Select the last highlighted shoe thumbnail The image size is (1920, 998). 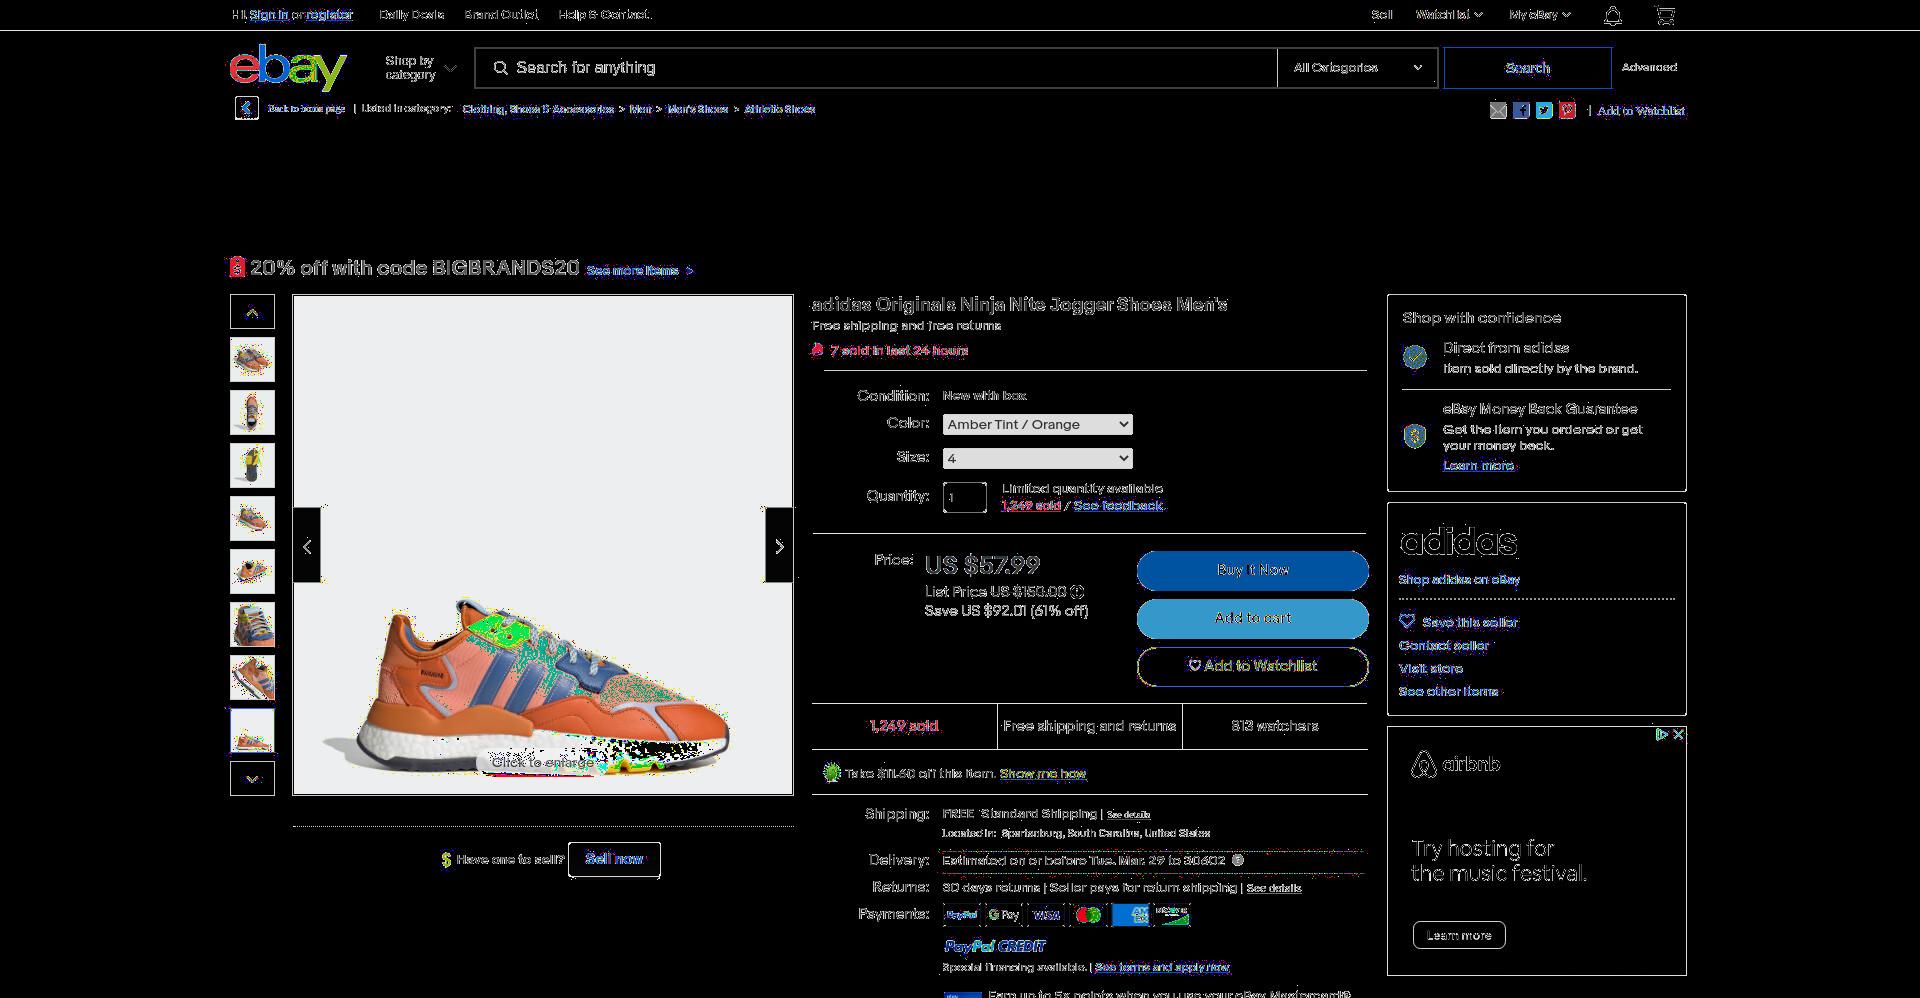tap(252, 731)
